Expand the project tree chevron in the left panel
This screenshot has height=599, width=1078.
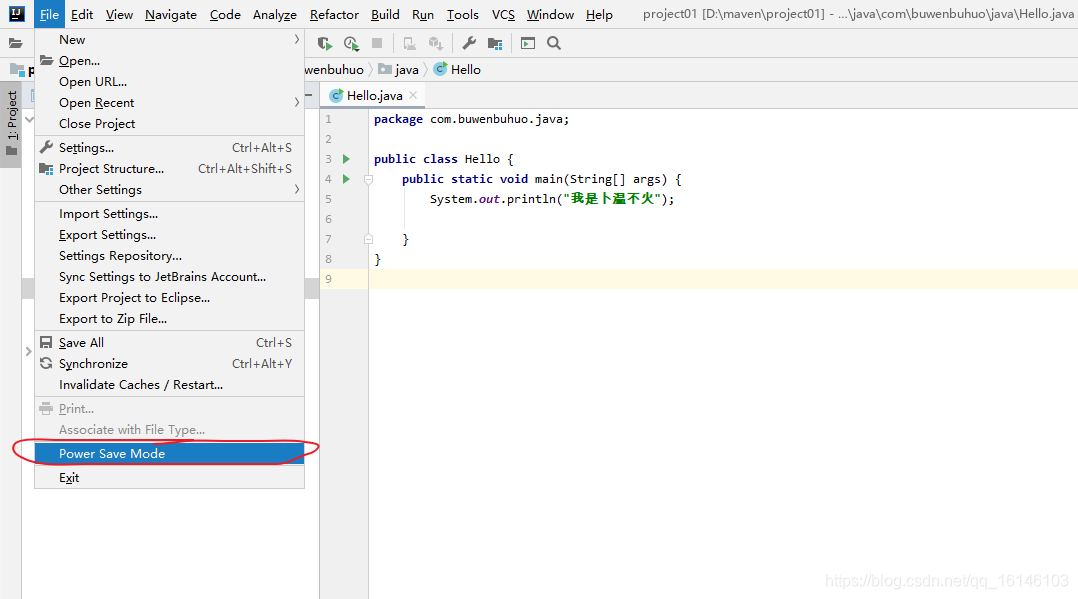click(x=28, y=351)
